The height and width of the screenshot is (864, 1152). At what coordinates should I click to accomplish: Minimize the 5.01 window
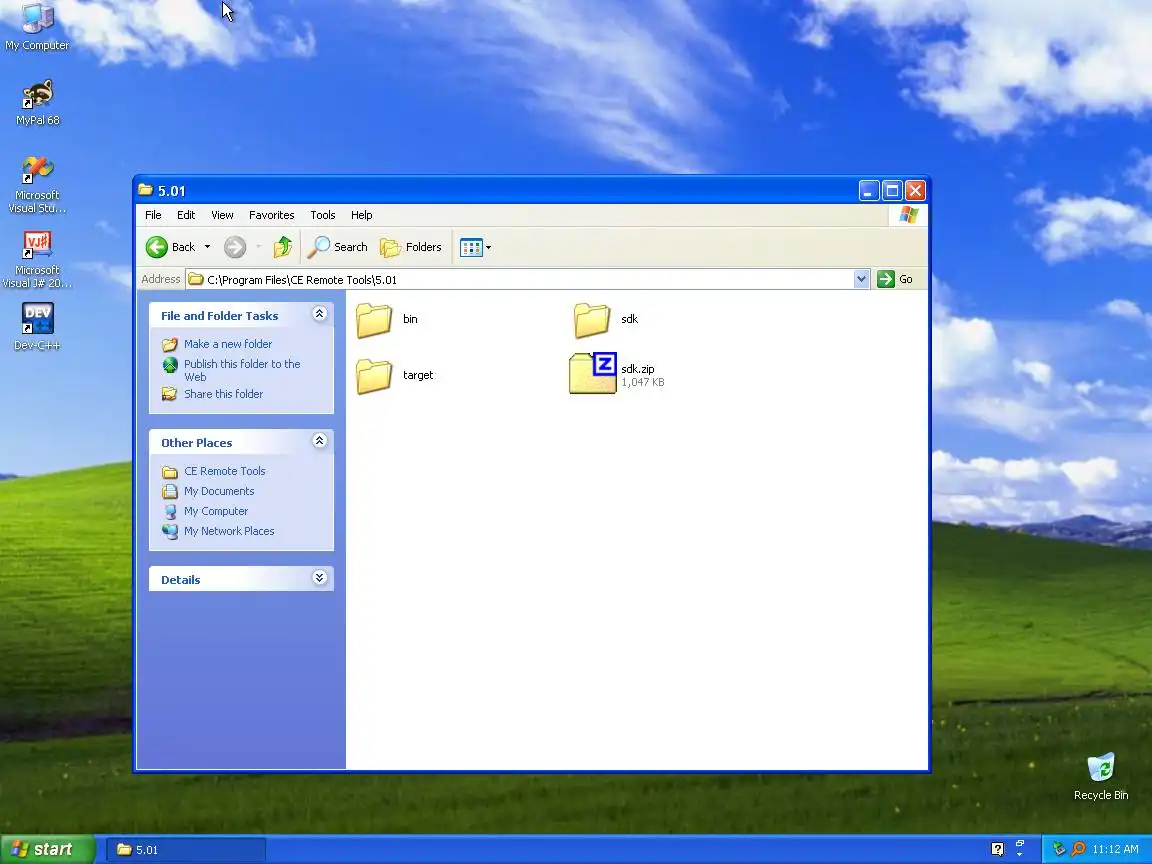click(x=869, y=191)
